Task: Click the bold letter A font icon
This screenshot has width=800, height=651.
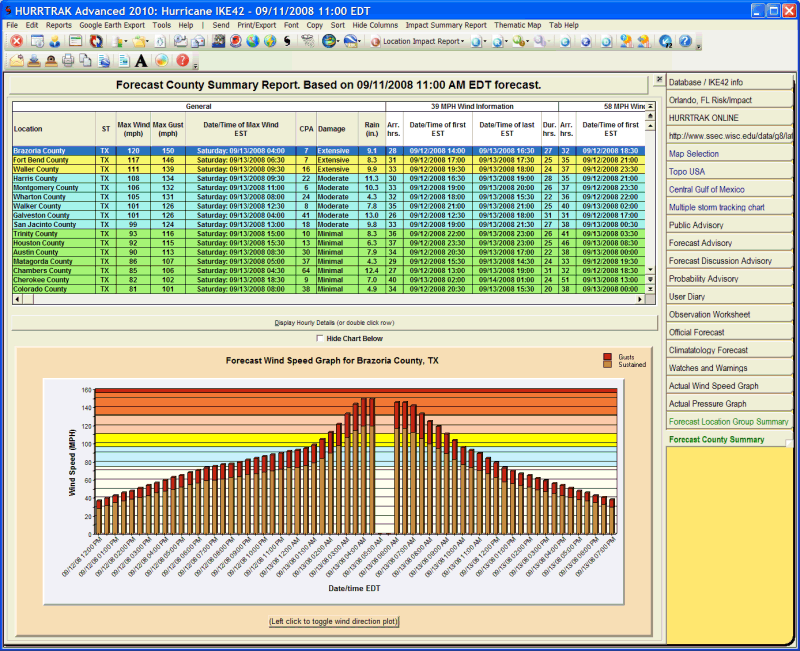Action: (x=141, y=61)
